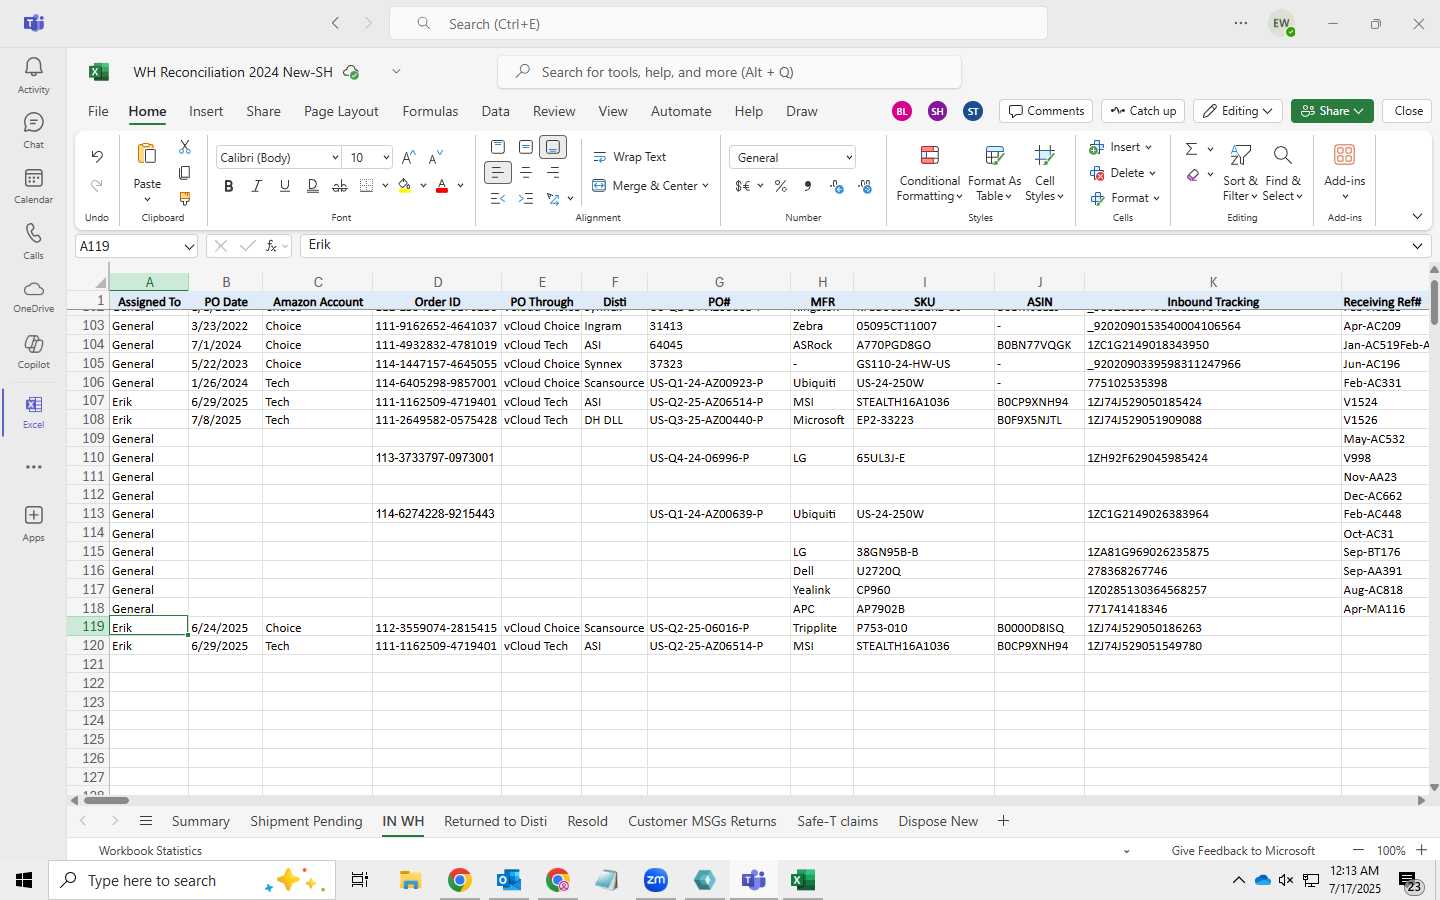The height and width of the screenshot is (900, 1440).
Task: Open Editing mode dropdown
Action: pos(1238,111)
